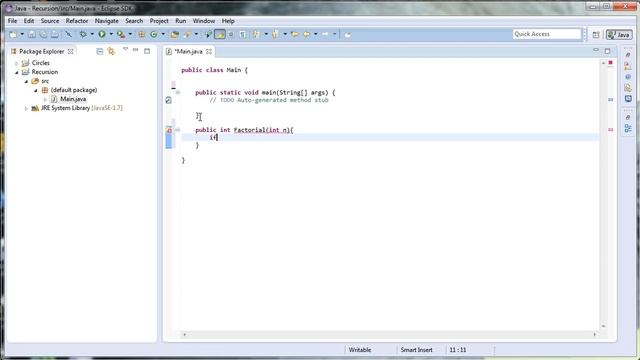Screen dimensions: 640x360
Task: Click Writable in the status bar
Action: (360, 350)
